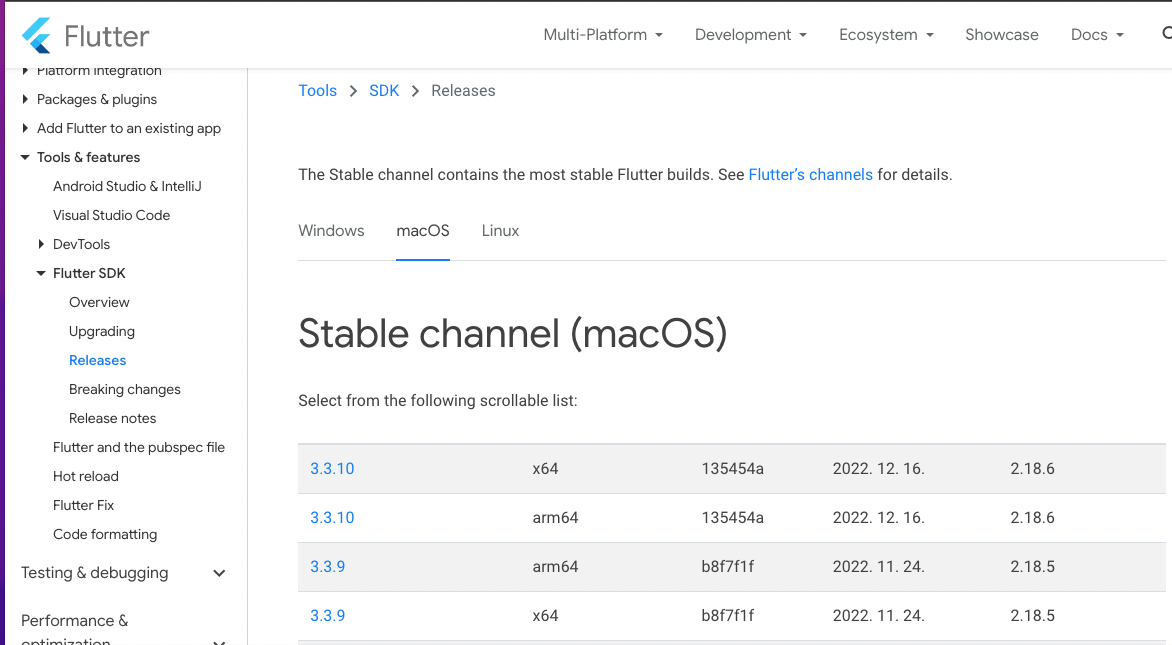Open the Upgrading sidebar page
Image resolution: width=1172 pixels, height=645 pixels.
[x=102, y=332]
